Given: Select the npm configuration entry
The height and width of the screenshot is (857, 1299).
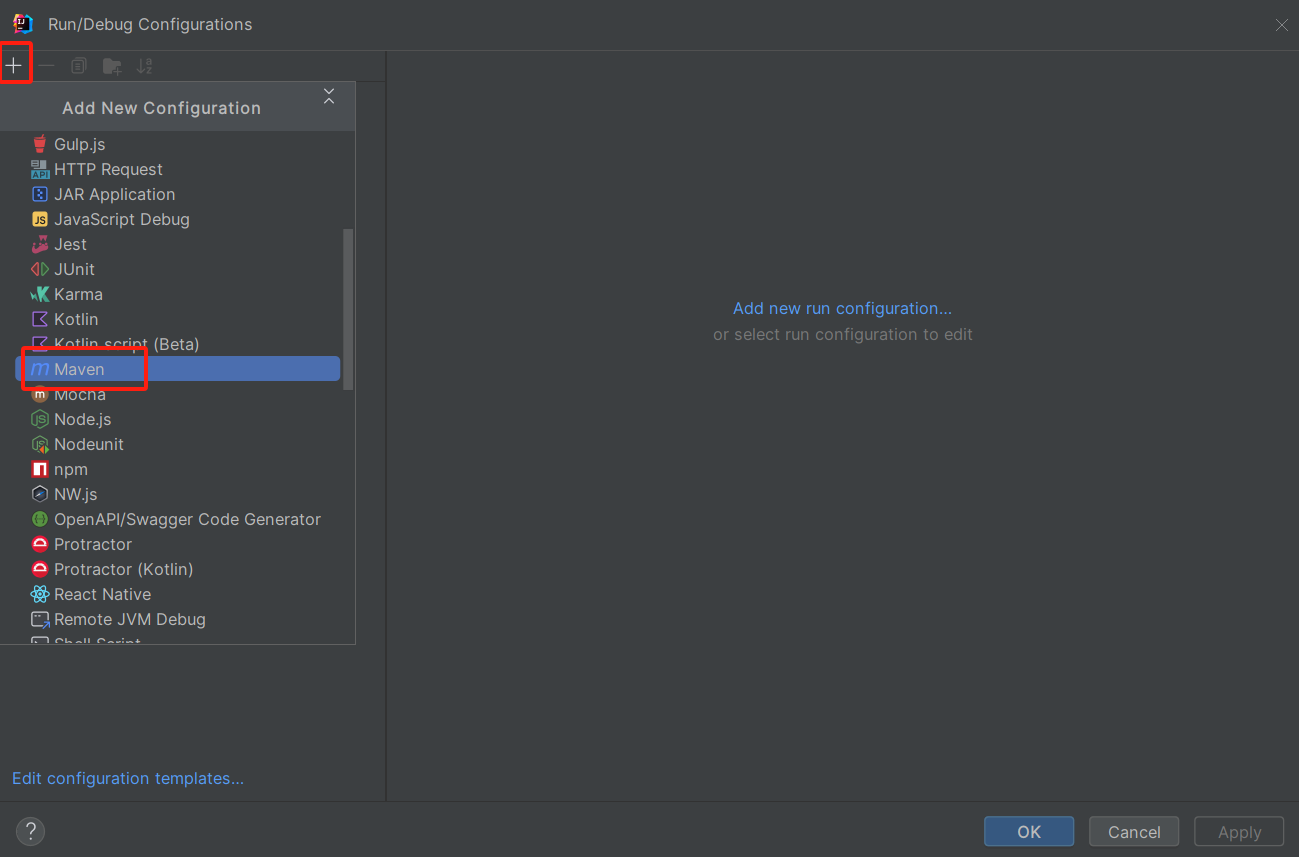Looking at the screenshot, I should pos(71,469).
